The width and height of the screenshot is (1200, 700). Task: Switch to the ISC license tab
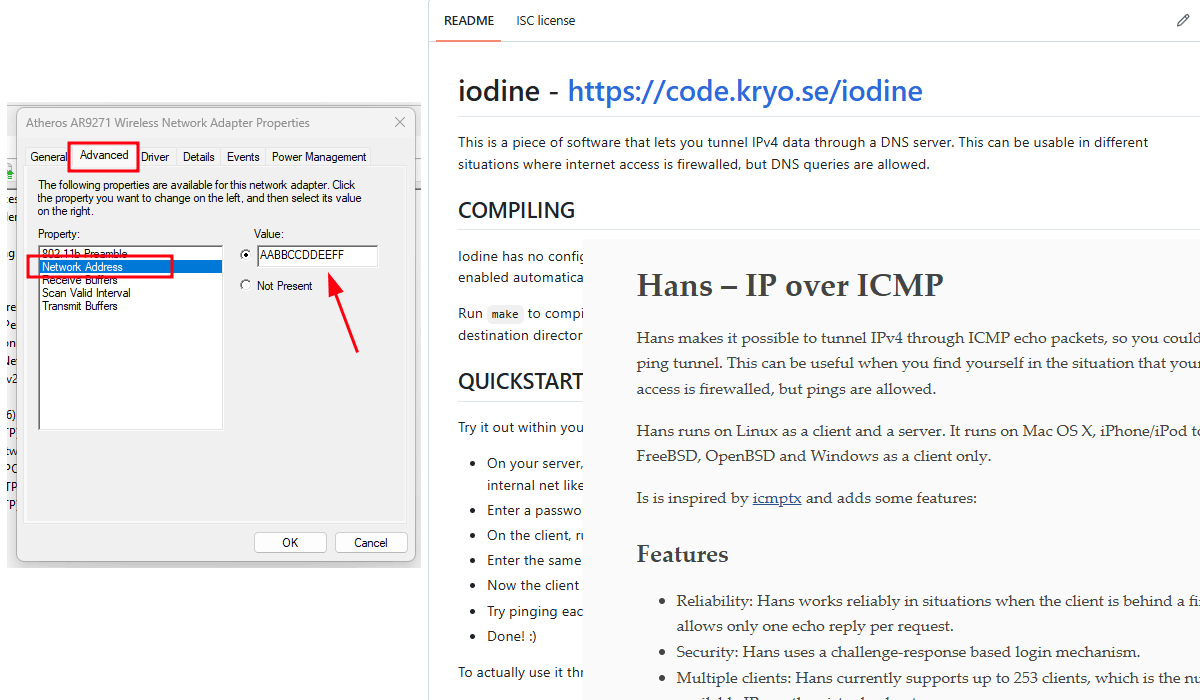(x=546, y=20)
